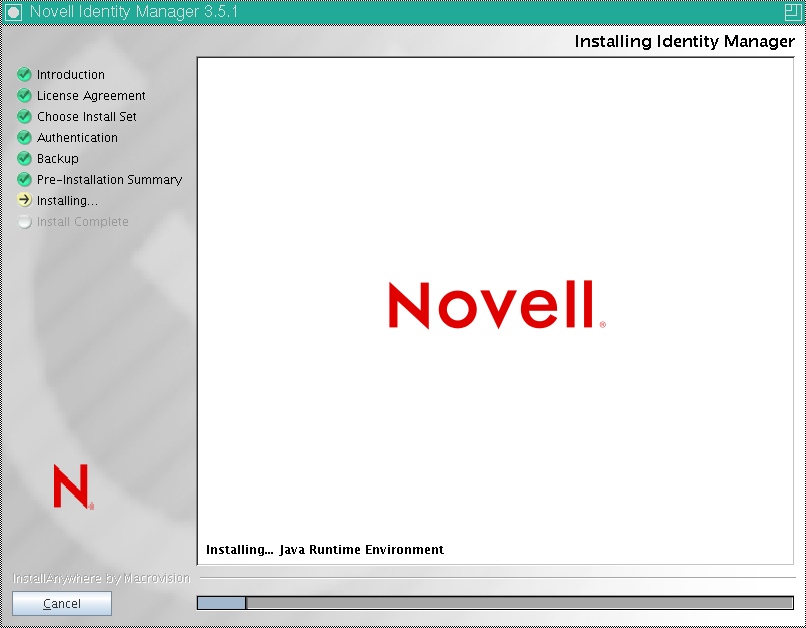
Task: Click the green check beside Introduction
Action: pos(24,74)
